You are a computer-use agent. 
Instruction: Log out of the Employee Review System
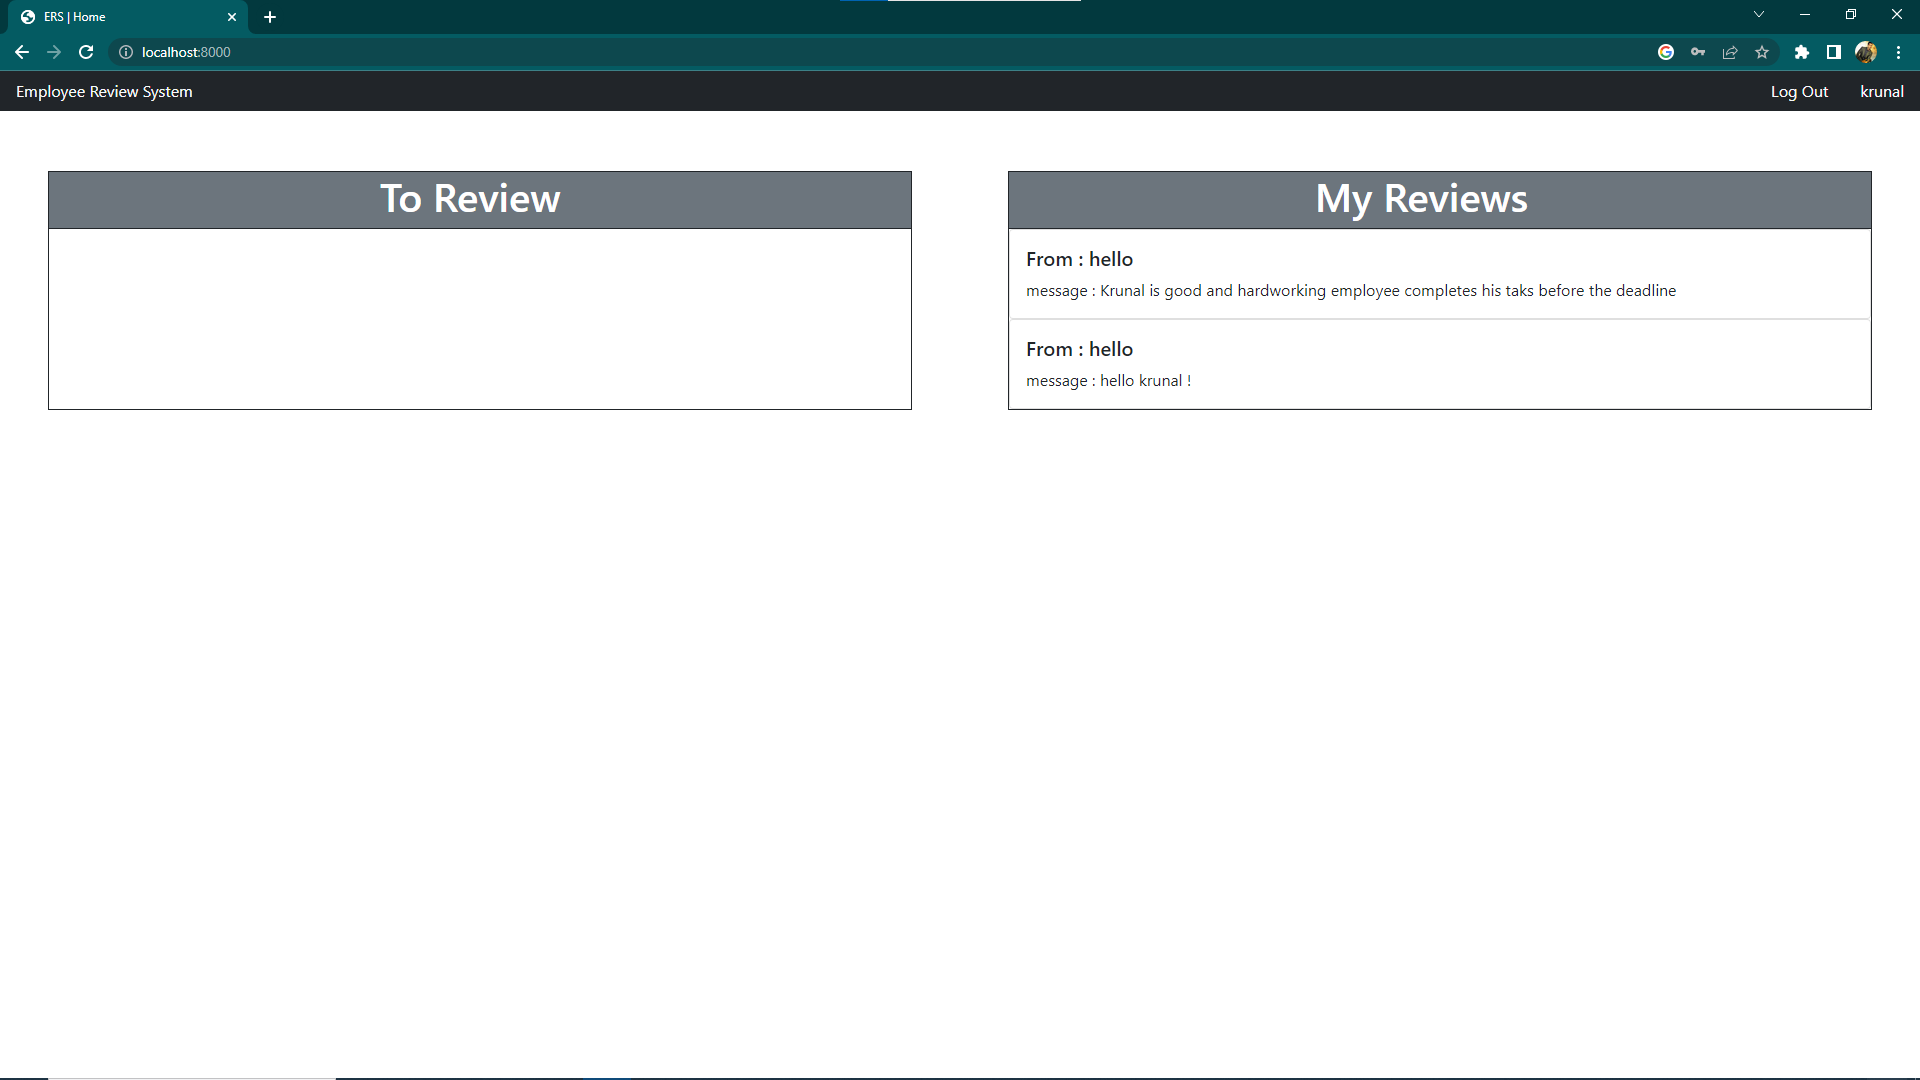click(x=1799, y=91)
